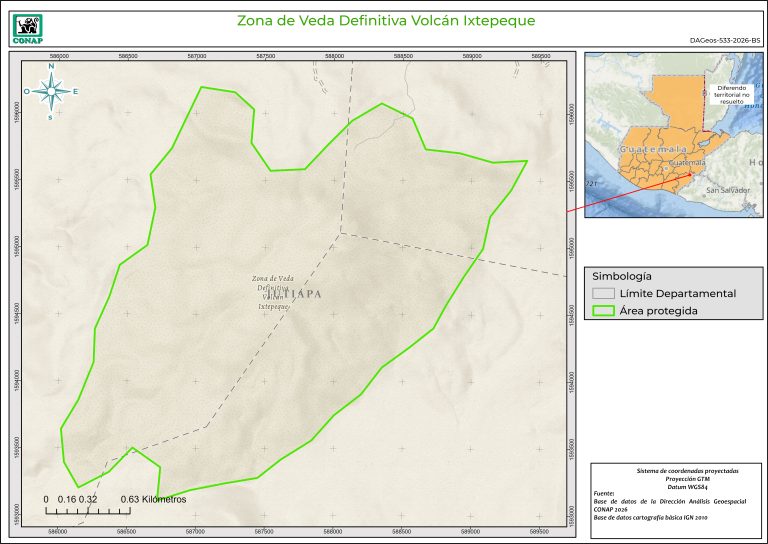This screenshot has width=768, height=544.
Task: Click the Diferendo territorial no resuelto callout
Action: (x=735, y=95)
